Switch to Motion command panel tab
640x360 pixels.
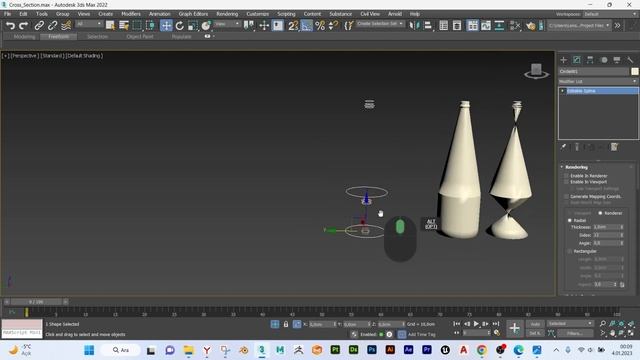point(604,60)
